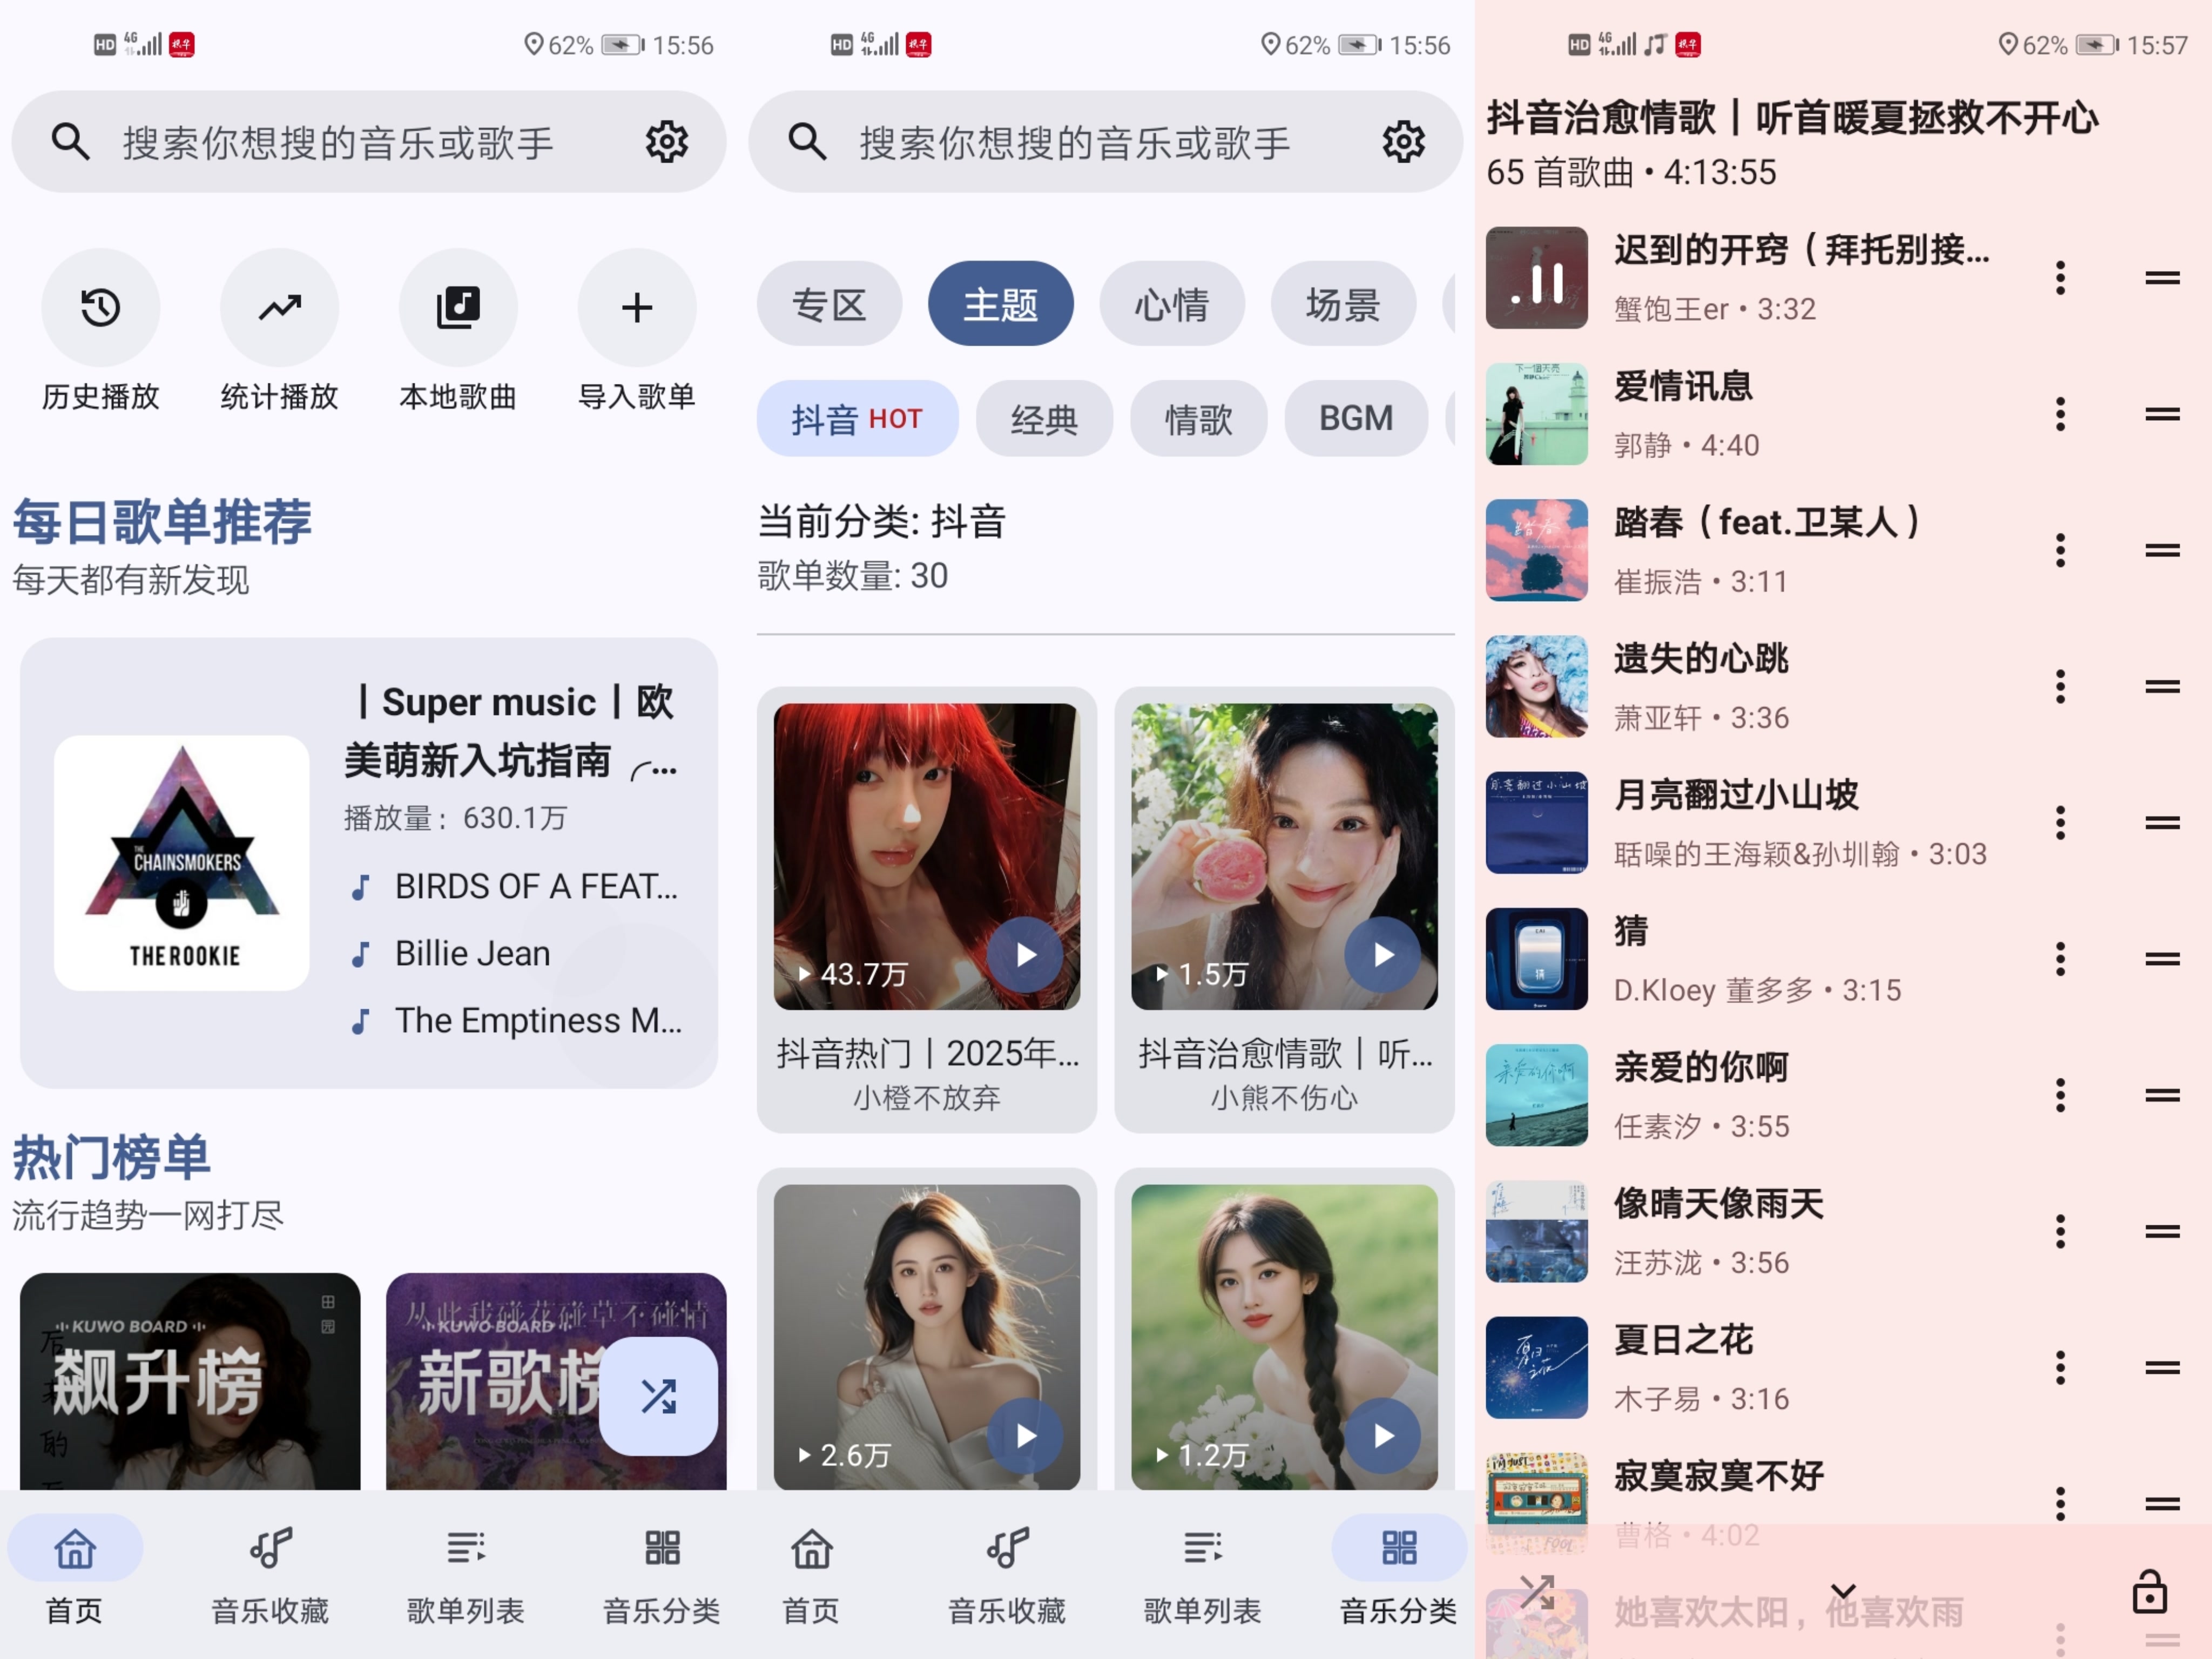Open more options for 遗失的心跳

click(x=2060, y=687)
